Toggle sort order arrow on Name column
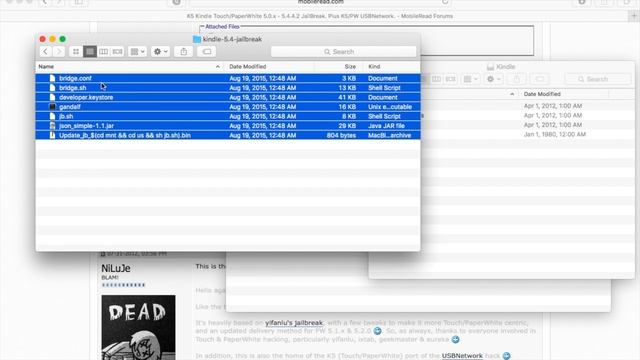 point(218,67)
